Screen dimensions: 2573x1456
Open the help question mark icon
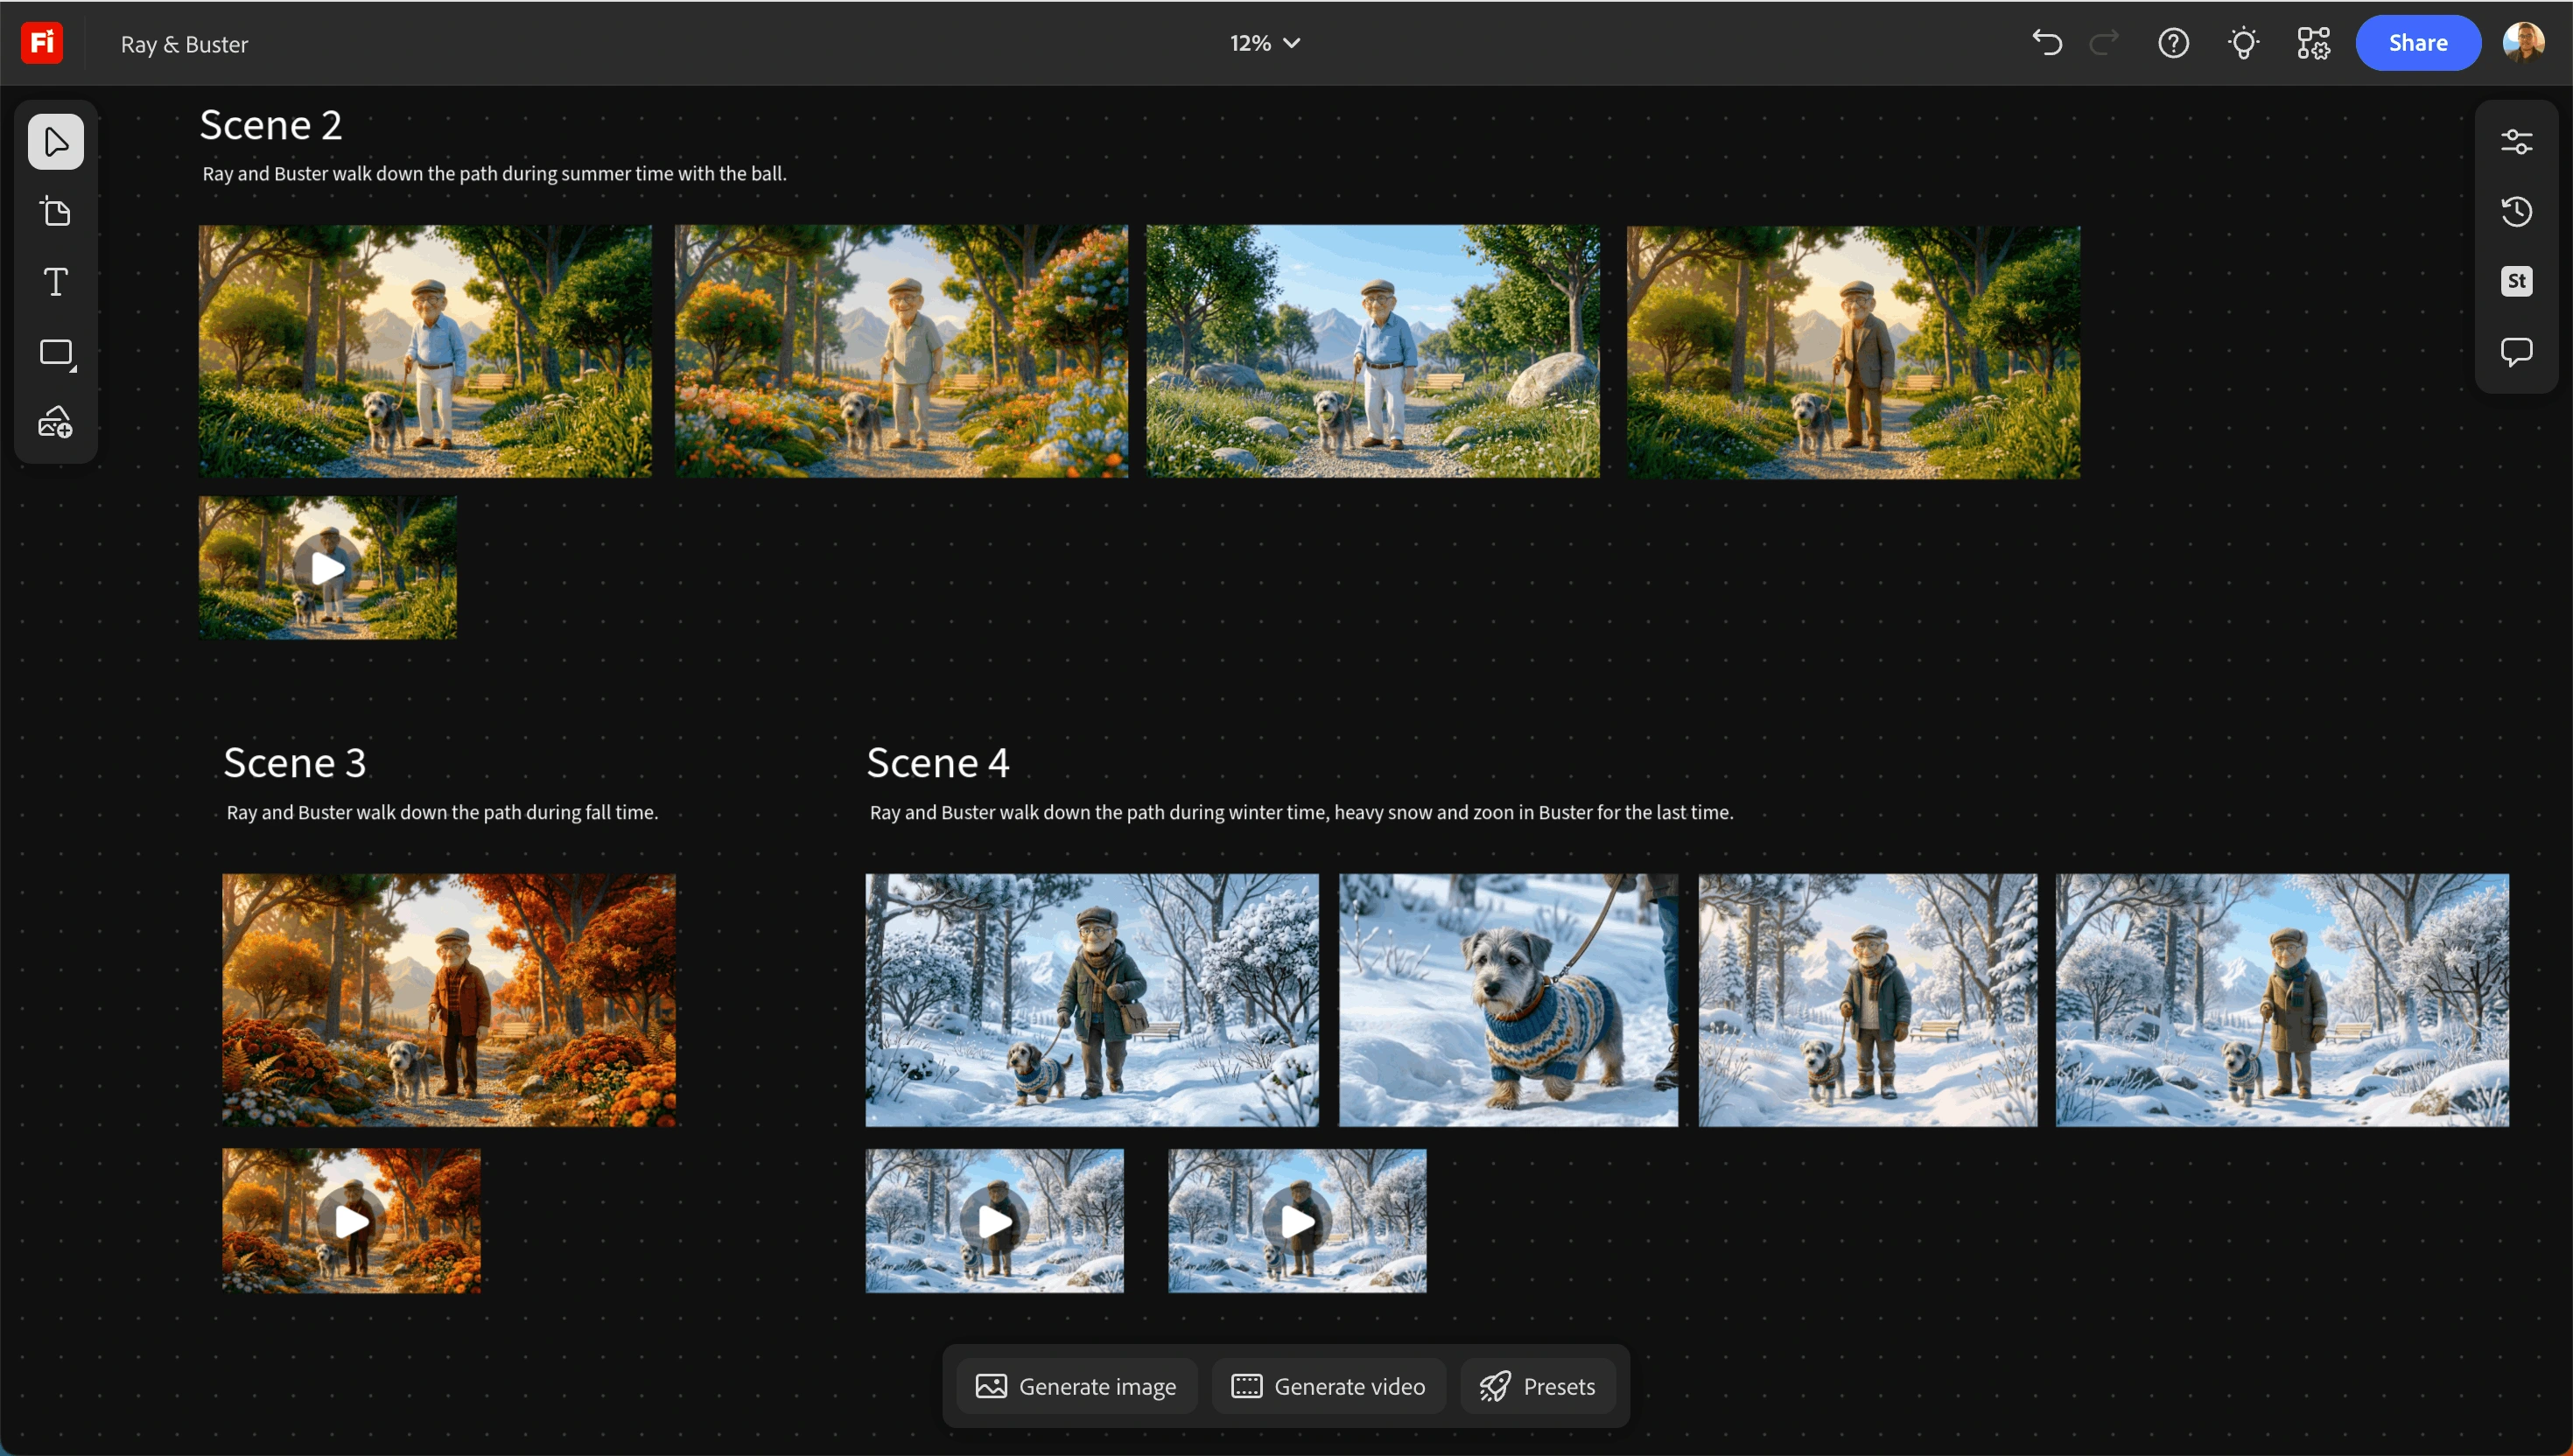[x=2173, y=43]
